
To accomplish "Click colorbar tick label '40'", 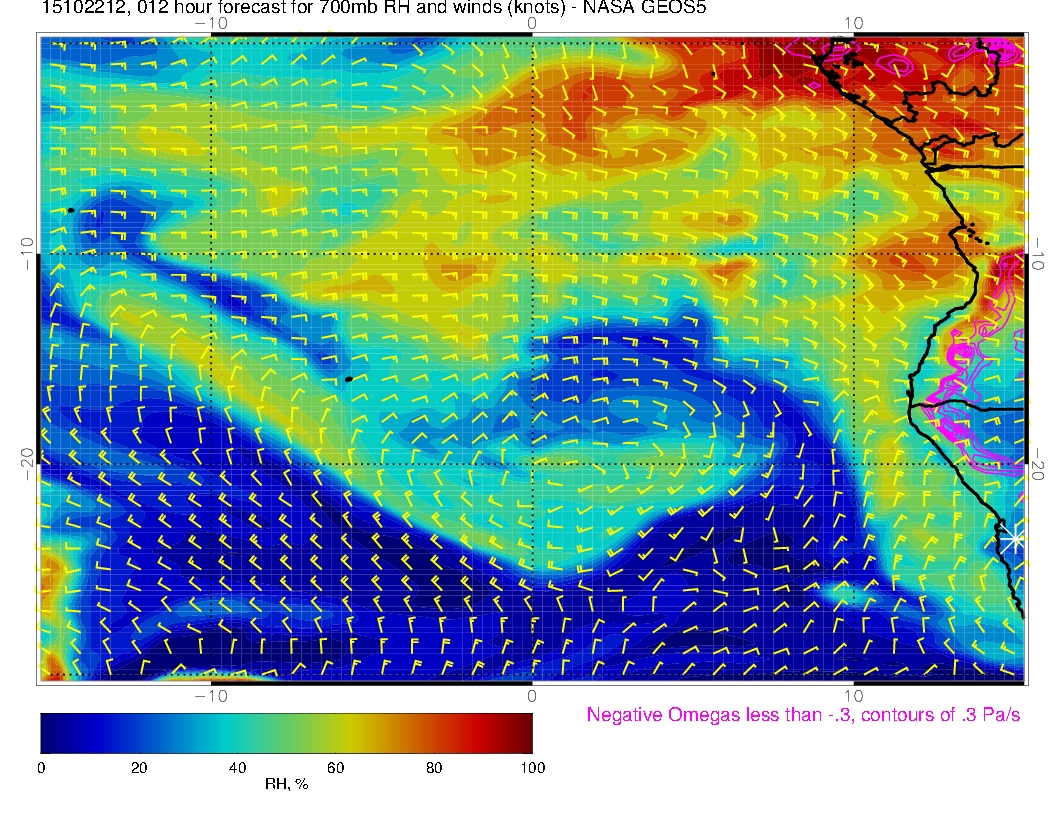I will [x=238, y=768].
